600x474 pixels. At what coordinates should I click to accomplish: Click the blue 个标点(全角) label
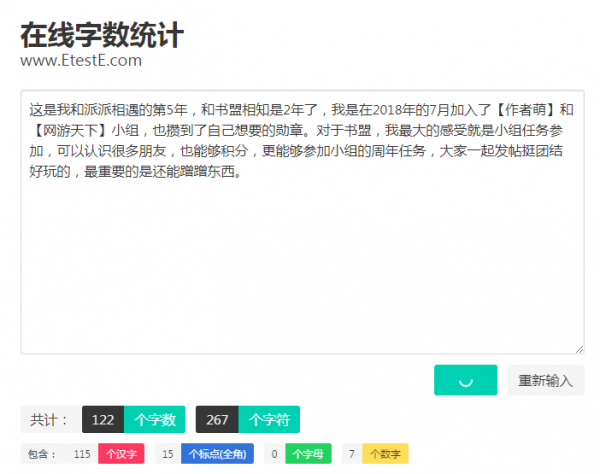click(x=217, y=454)
